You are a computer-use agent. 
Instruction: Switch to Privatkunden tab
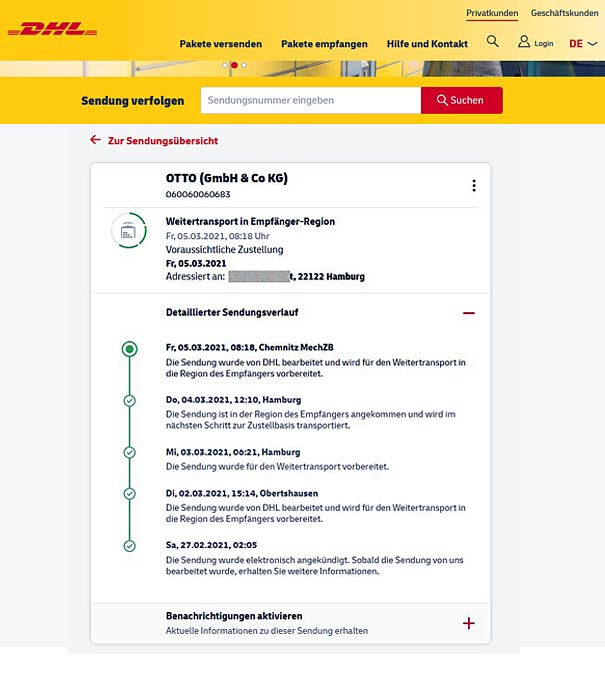click(x=492, y=13)
